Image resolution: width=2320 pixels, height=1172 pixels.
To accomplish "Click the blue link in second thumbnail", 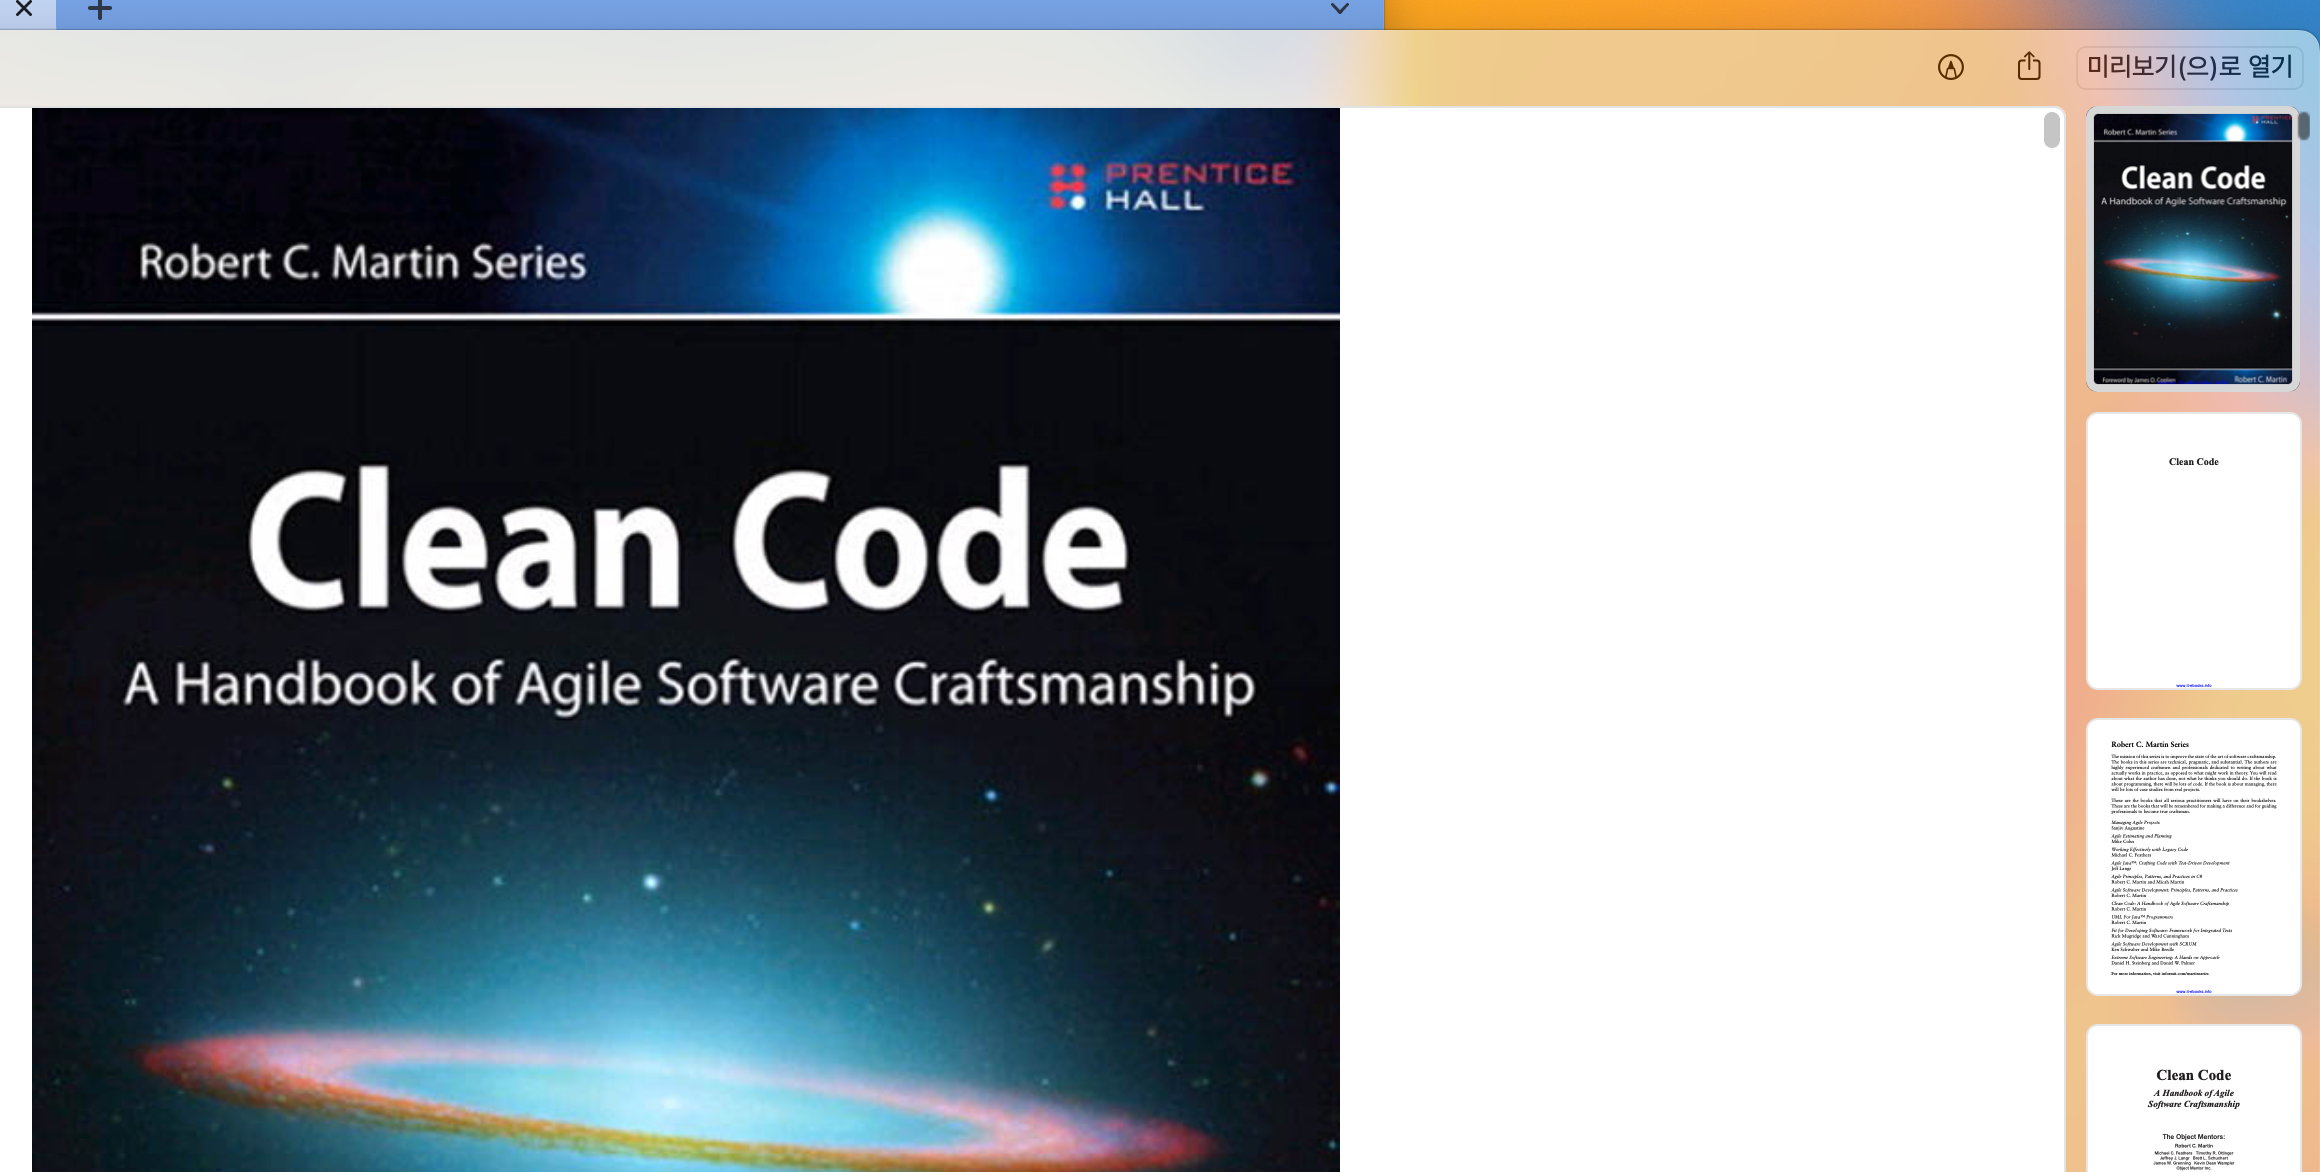I will pyautogui.click(x=2193, y=686).
